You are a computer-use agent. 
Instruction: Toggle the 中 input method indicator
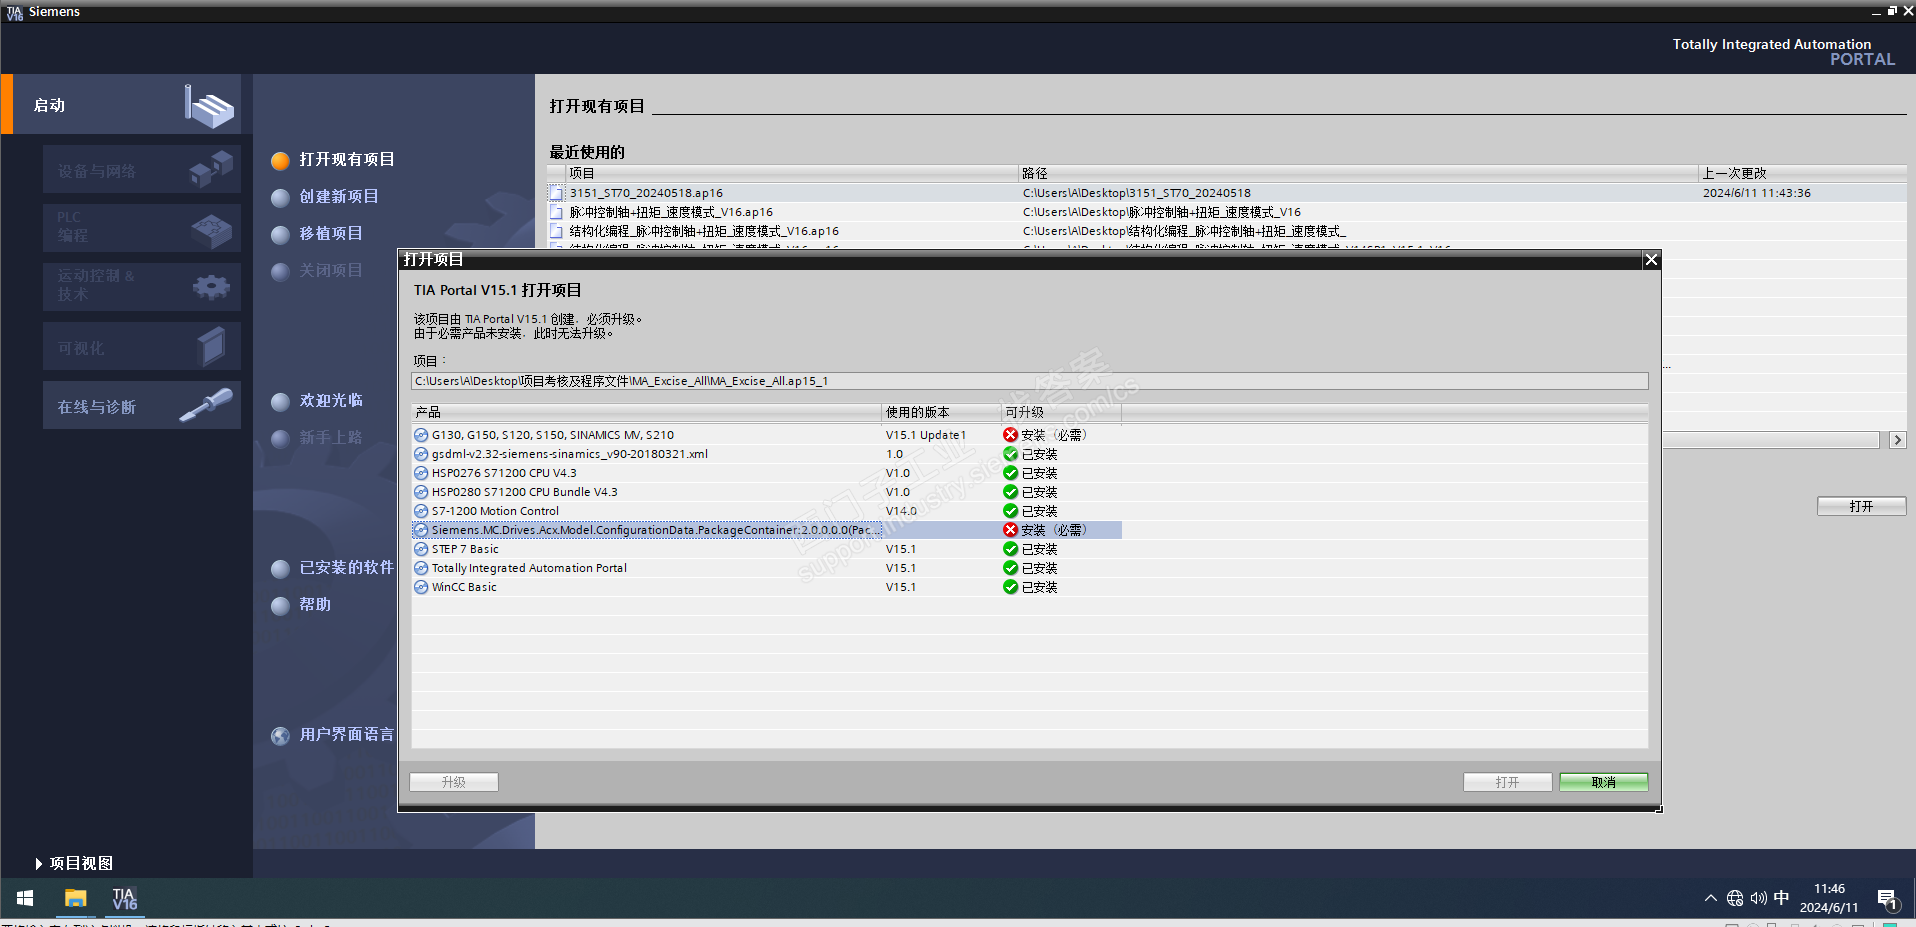coord(1781,898)
